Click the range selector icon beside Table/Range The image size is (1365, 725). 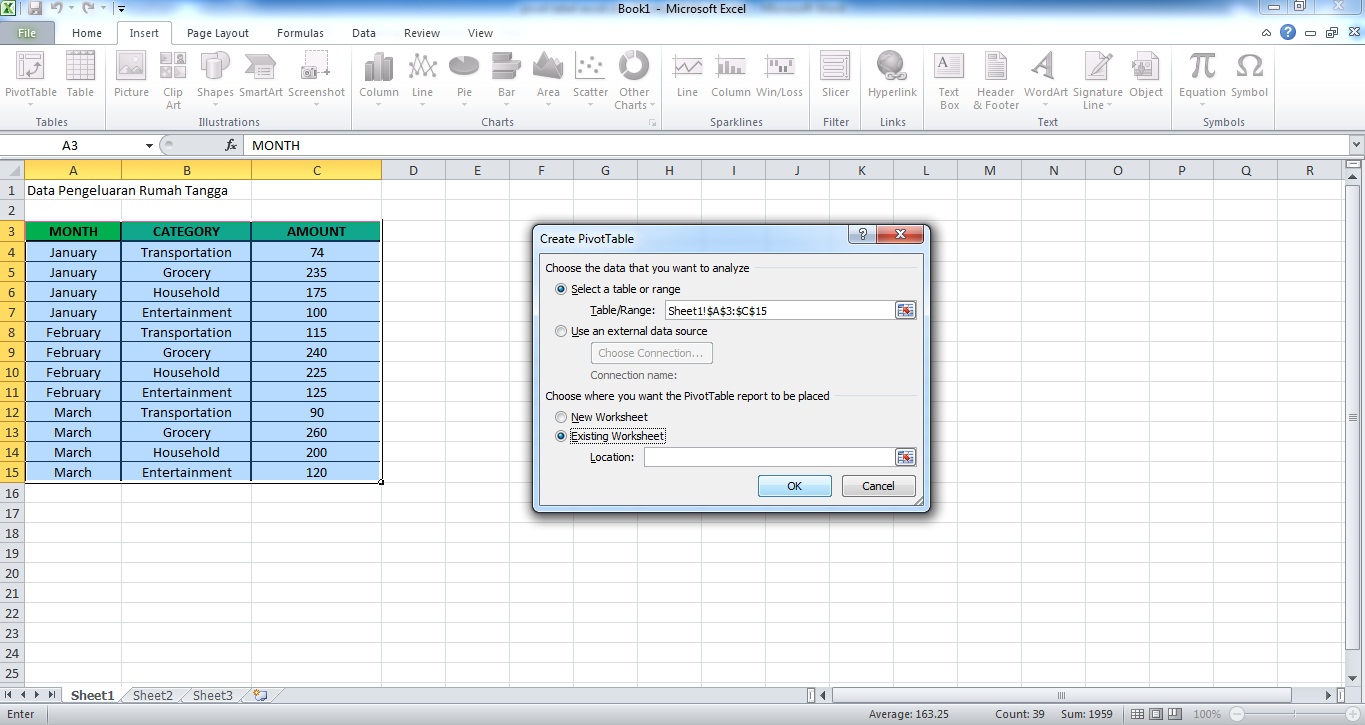tap(906, 310)
